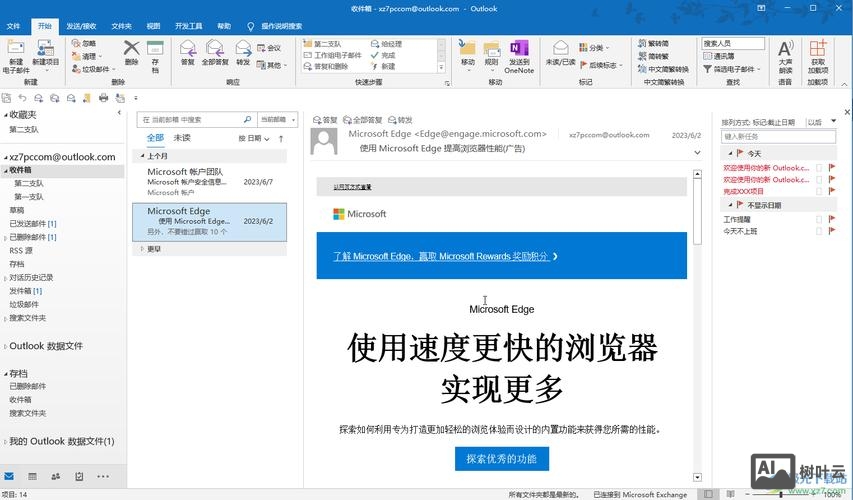The width and height of the screenshot is (853, 500).
Task: Open the 按日期 sort dropdown
Action: click(x=254, y=139)
